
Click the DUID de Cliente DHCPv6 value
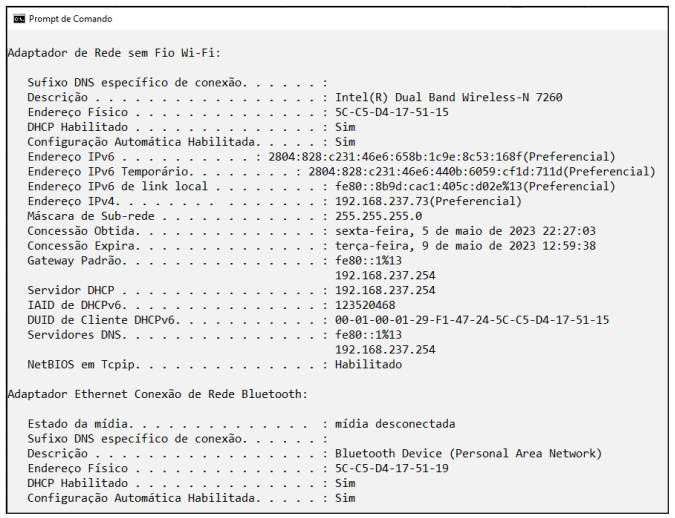pos(472,320)
